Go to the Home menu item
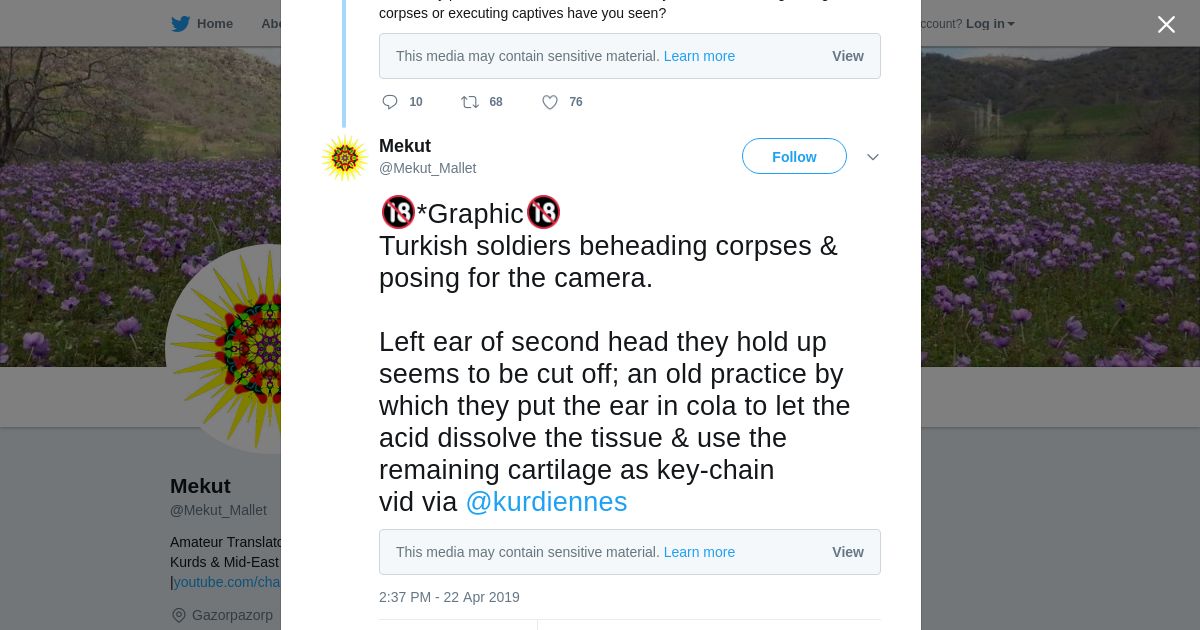This screenshot has height=630, width=1200. 214,24
